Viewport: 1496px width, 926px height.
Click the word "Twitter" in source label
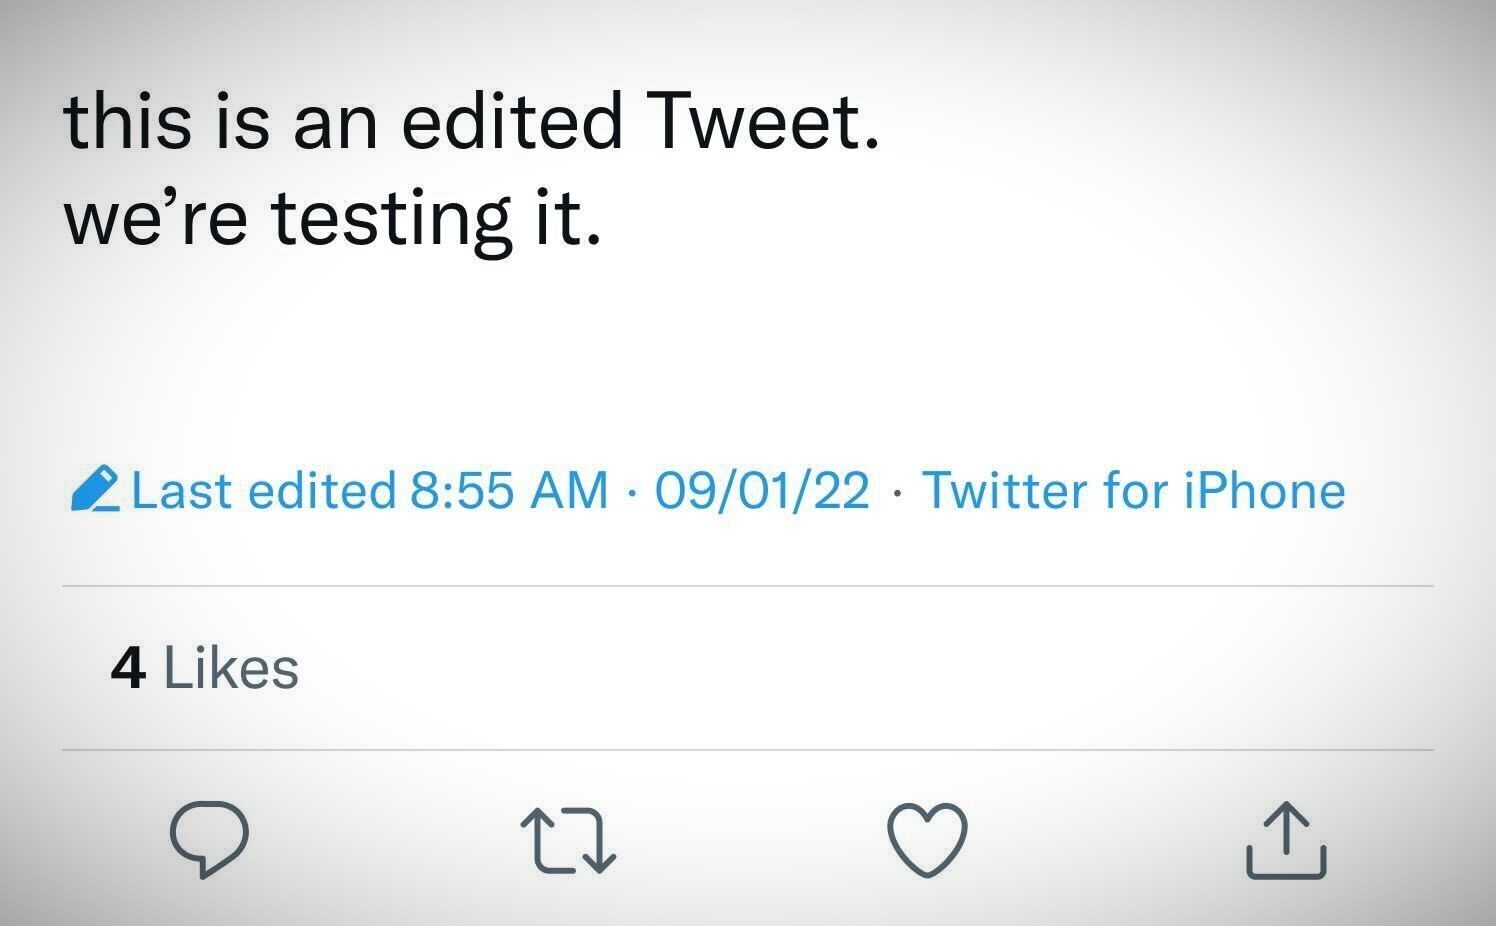click(x=1004, y=491)
